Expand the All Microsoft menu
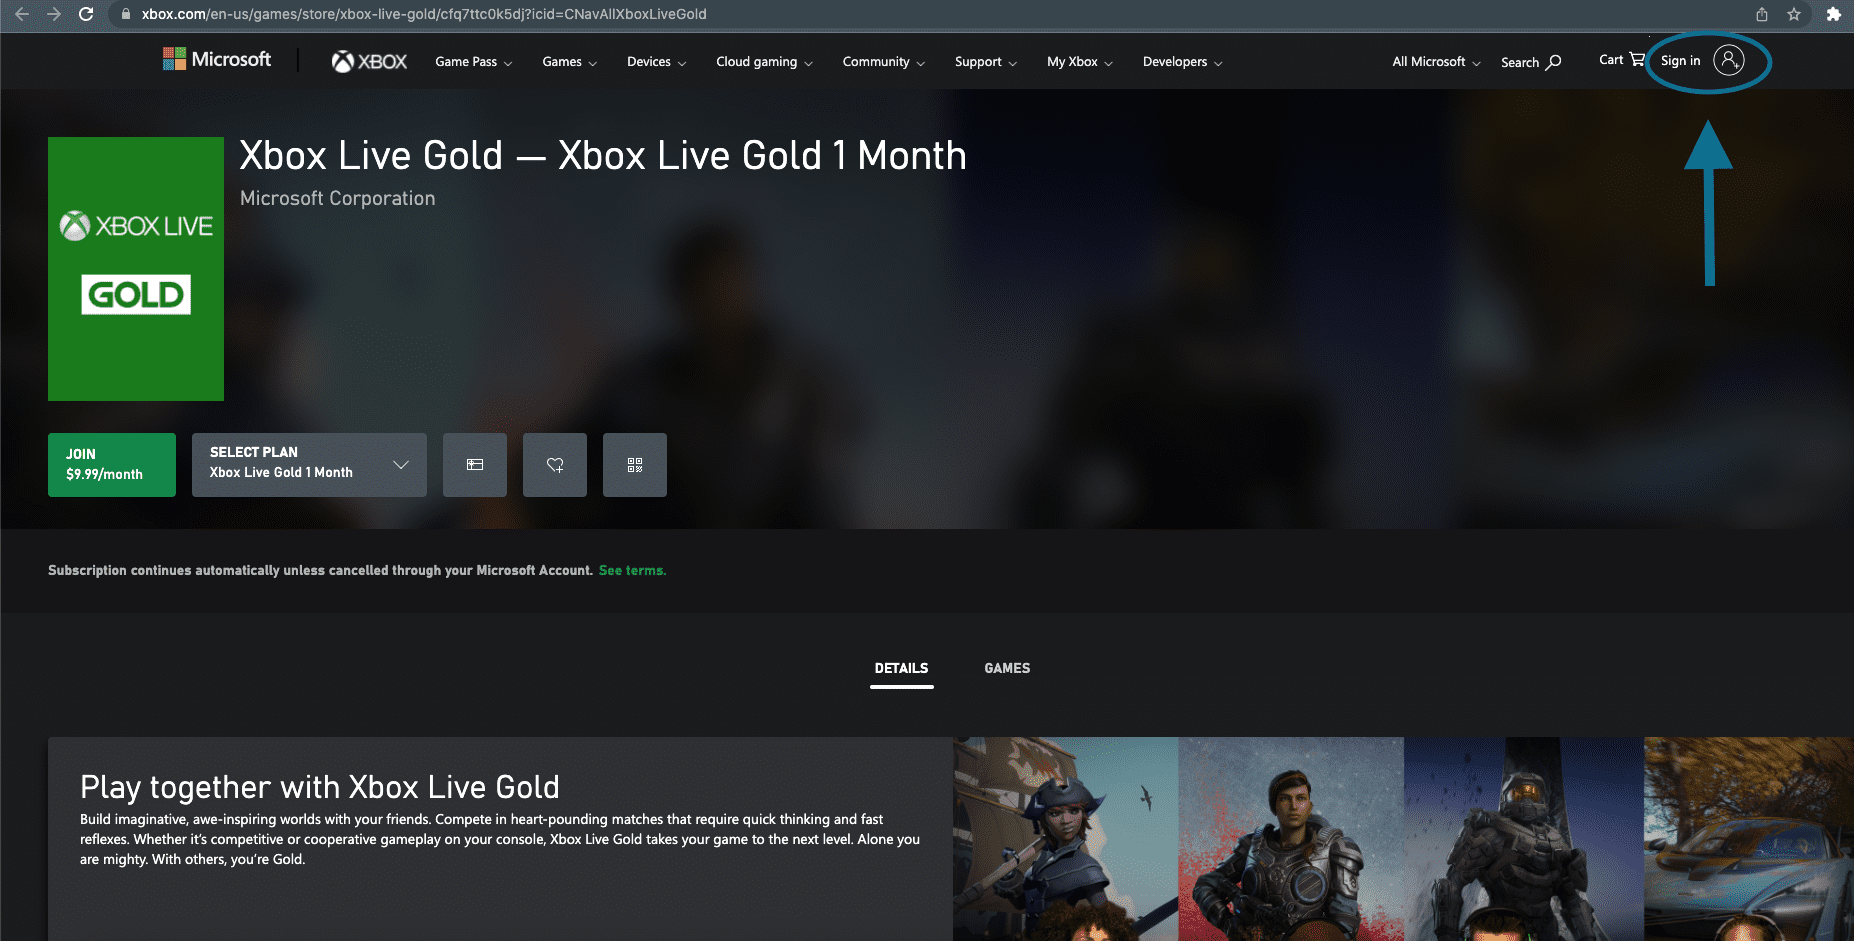Image resolution: width=1854 pixels, height=941 pixels. [1434, 61]
